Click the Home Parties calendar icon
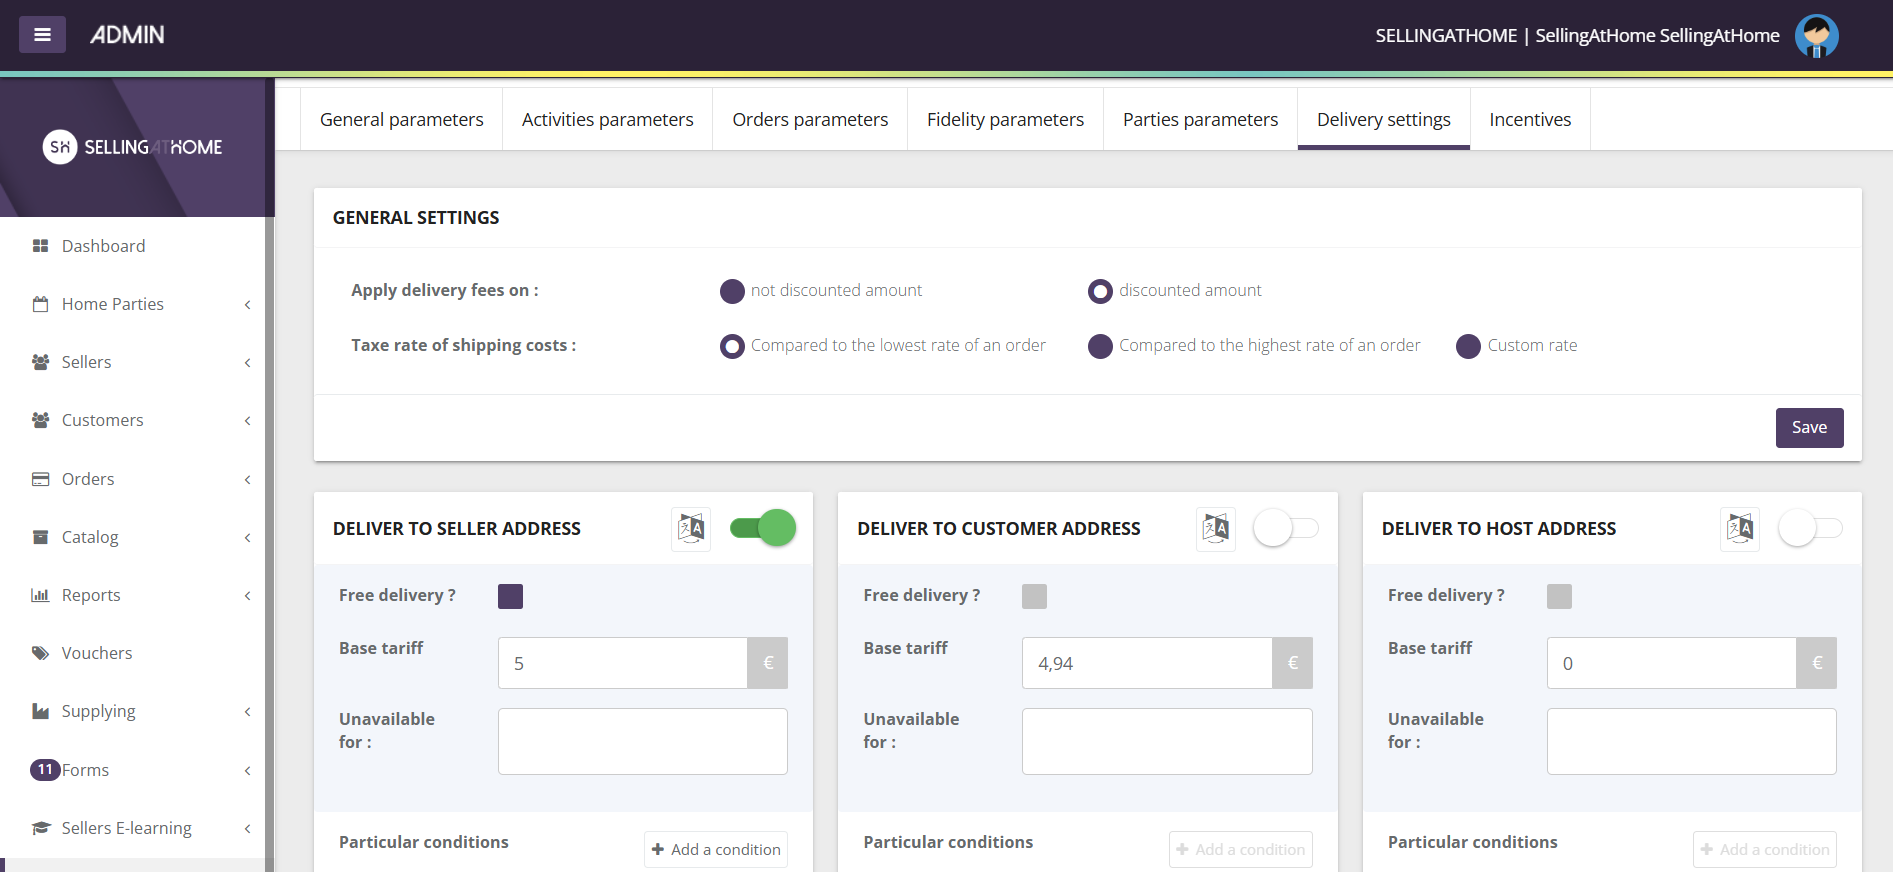Screen dimensions: 1893x872 click(x=40, y=304)
